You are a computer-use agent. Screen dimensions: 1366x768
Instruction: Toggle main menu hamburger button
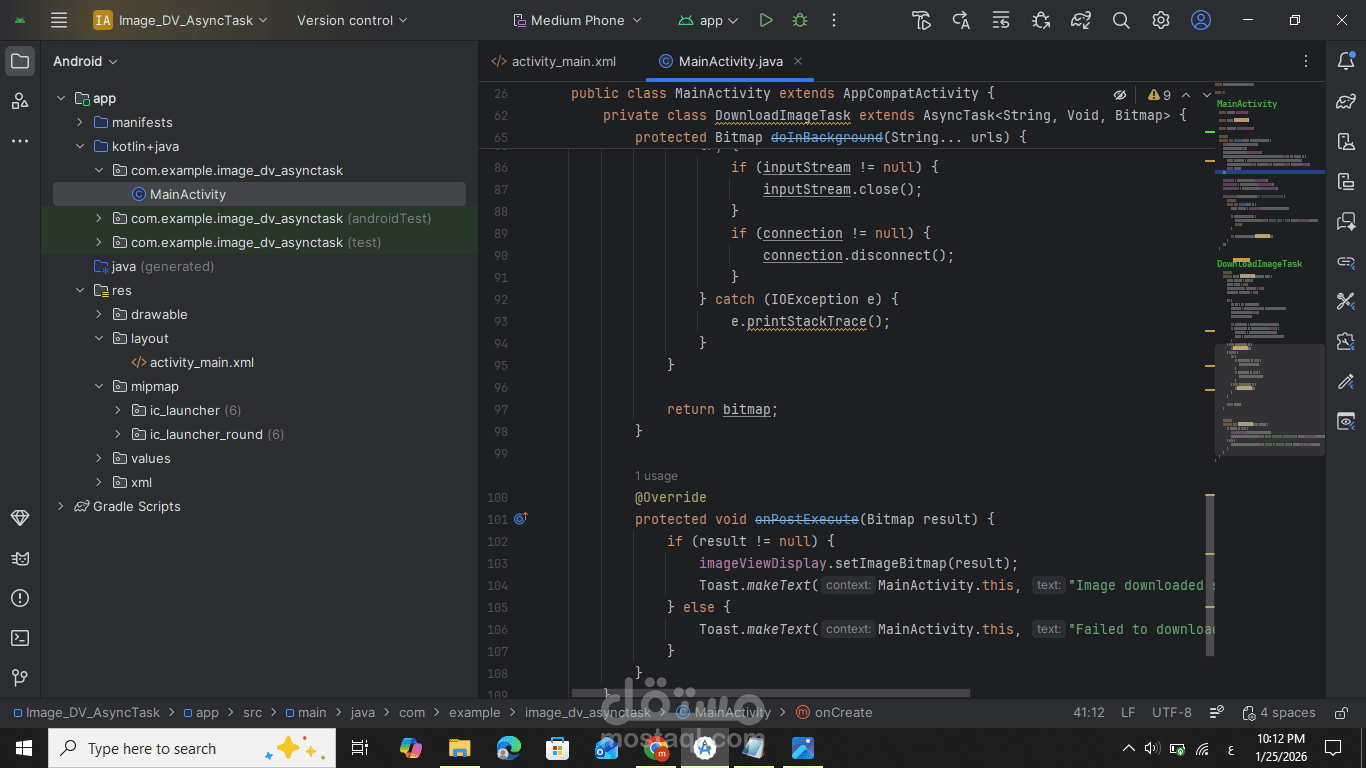(x=59, y=20)
